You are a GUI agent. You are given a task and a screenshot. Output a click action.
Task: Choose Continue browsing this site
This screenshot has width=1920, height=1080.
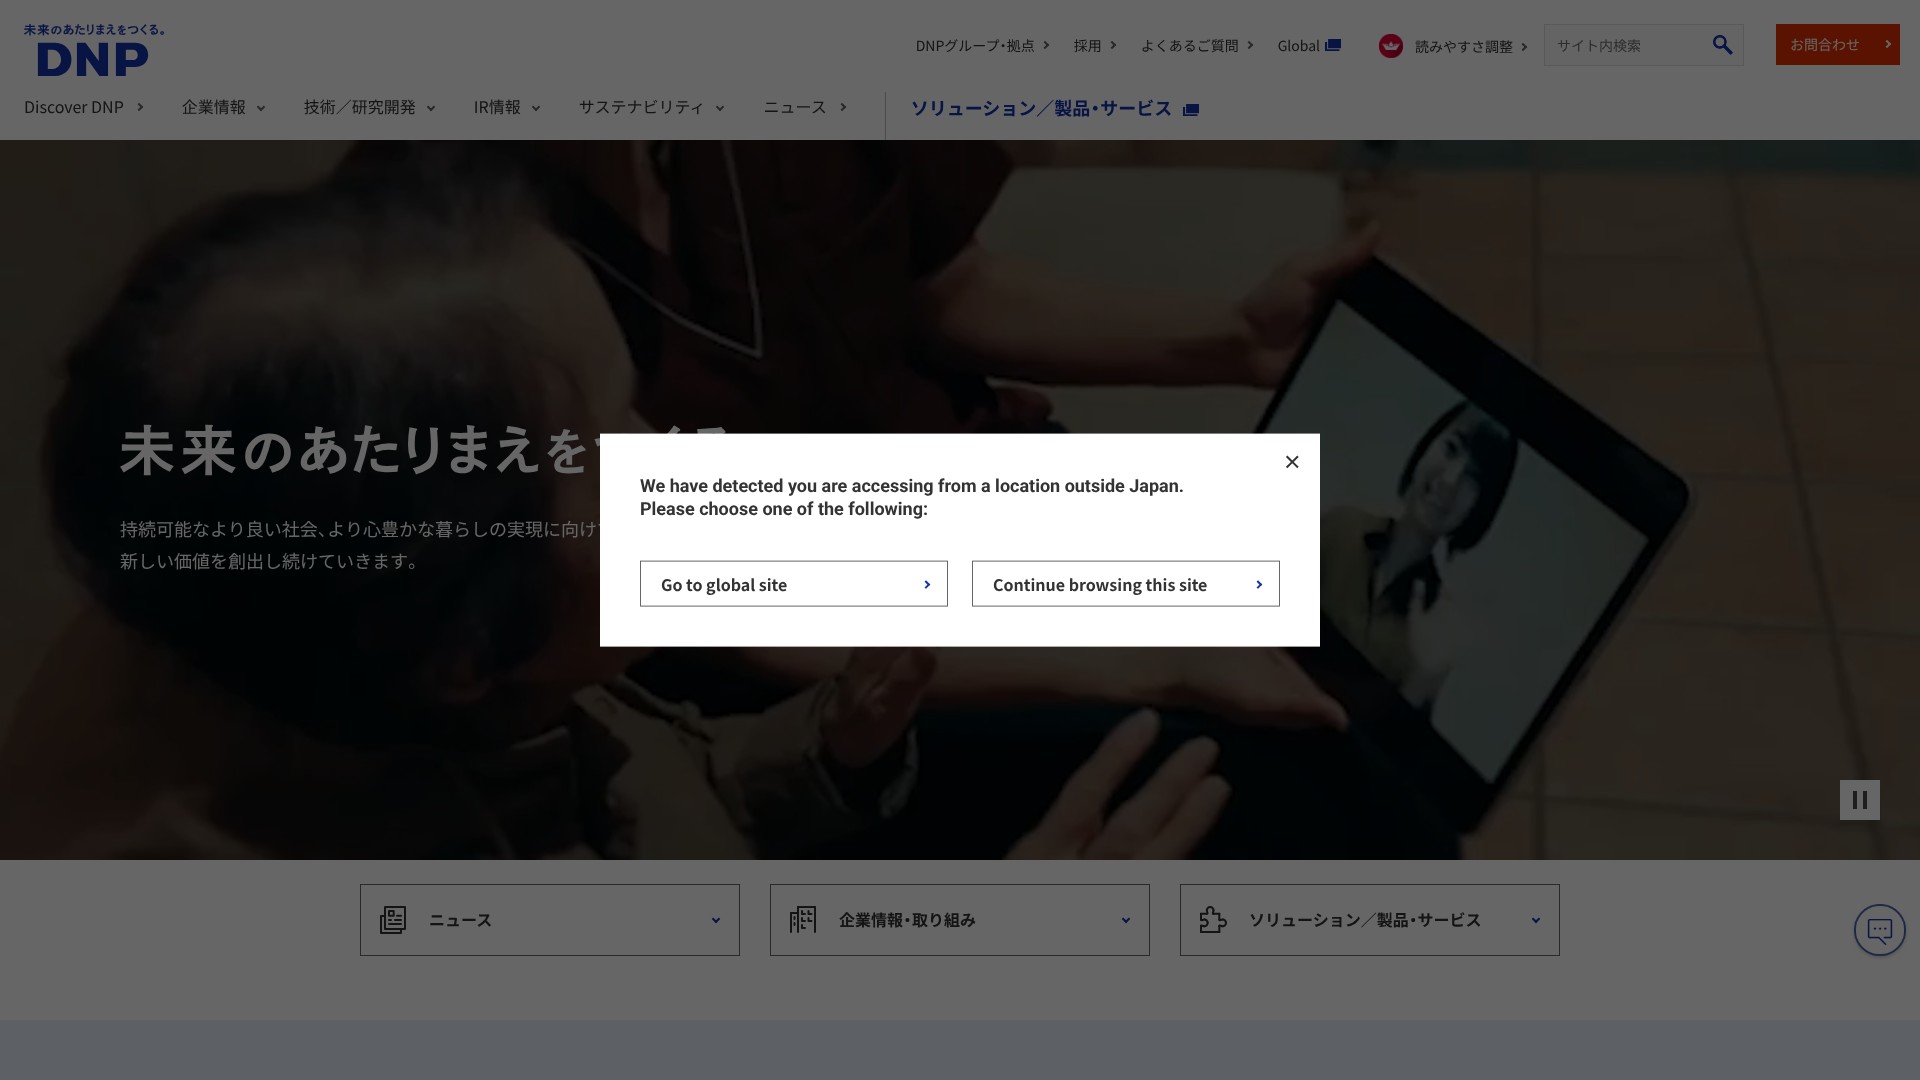1125,584
